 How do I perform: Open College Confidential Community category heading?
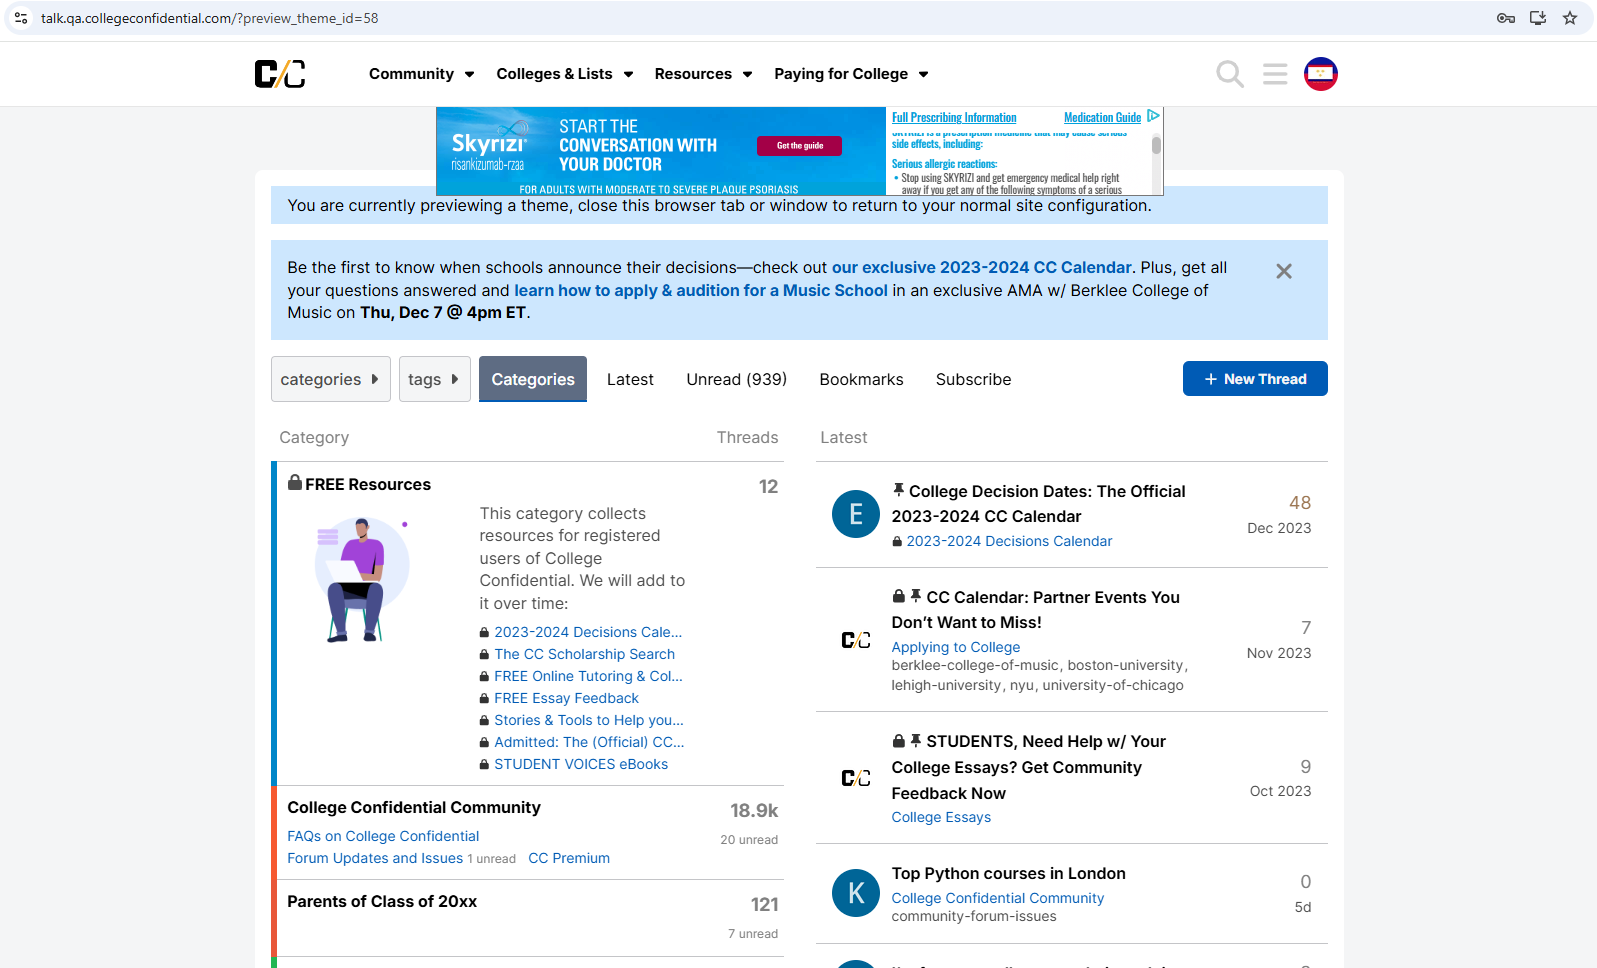[x=414, y=807]
